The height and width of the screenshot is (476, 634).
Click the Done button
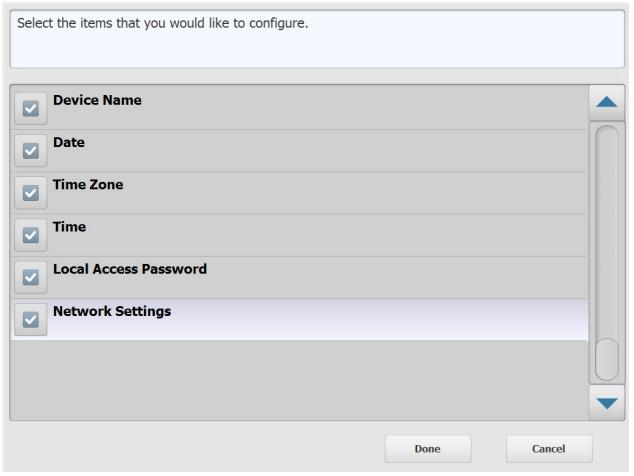(428, 448)
